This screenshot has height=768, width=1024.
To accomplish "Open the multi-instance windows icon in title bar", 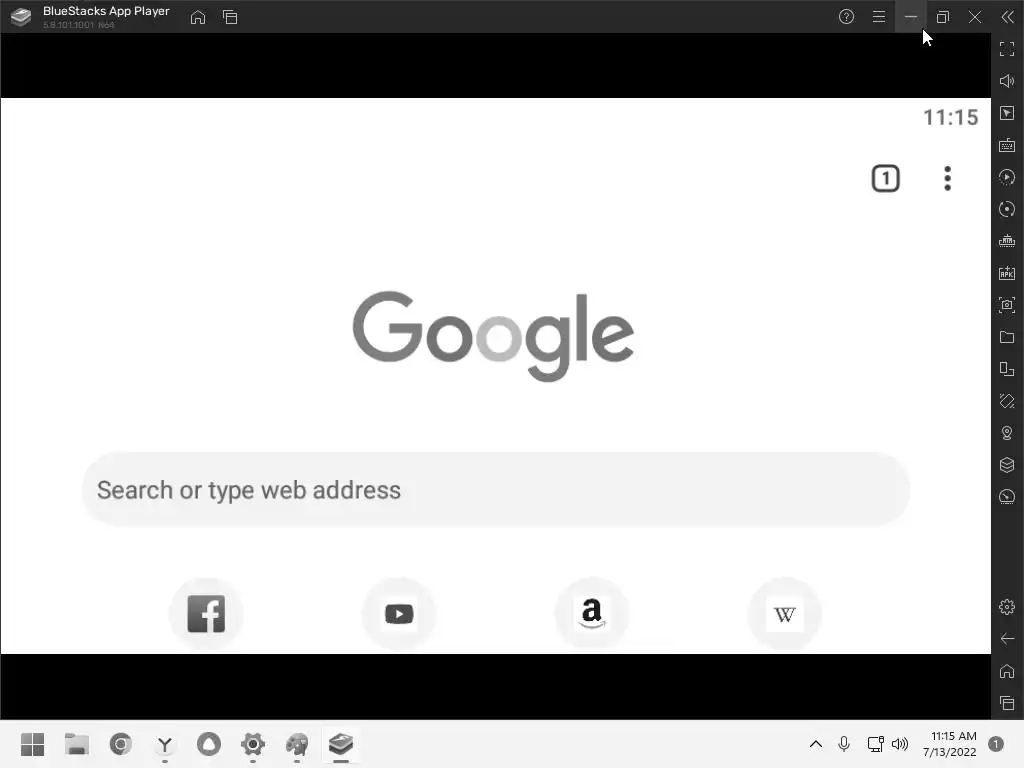I will tap(230, 18).
